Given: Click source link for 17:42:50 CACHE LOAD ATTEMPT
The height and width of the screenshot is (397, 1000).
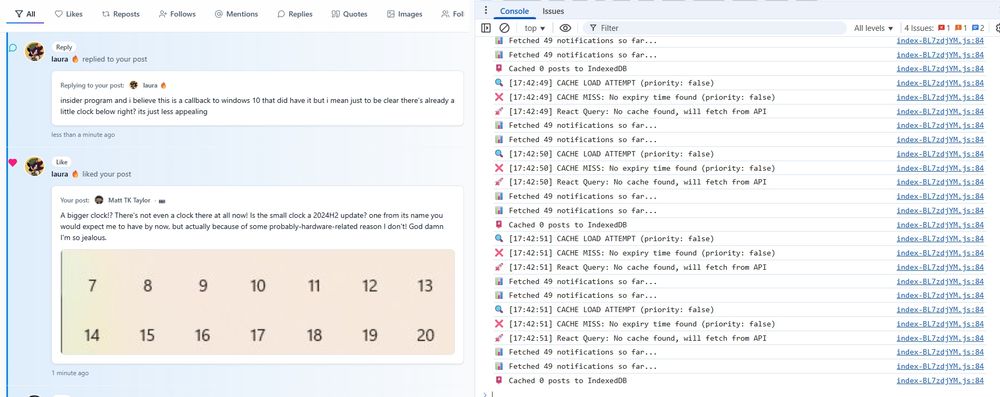Looking at the screenshot, I should [939, 154].
